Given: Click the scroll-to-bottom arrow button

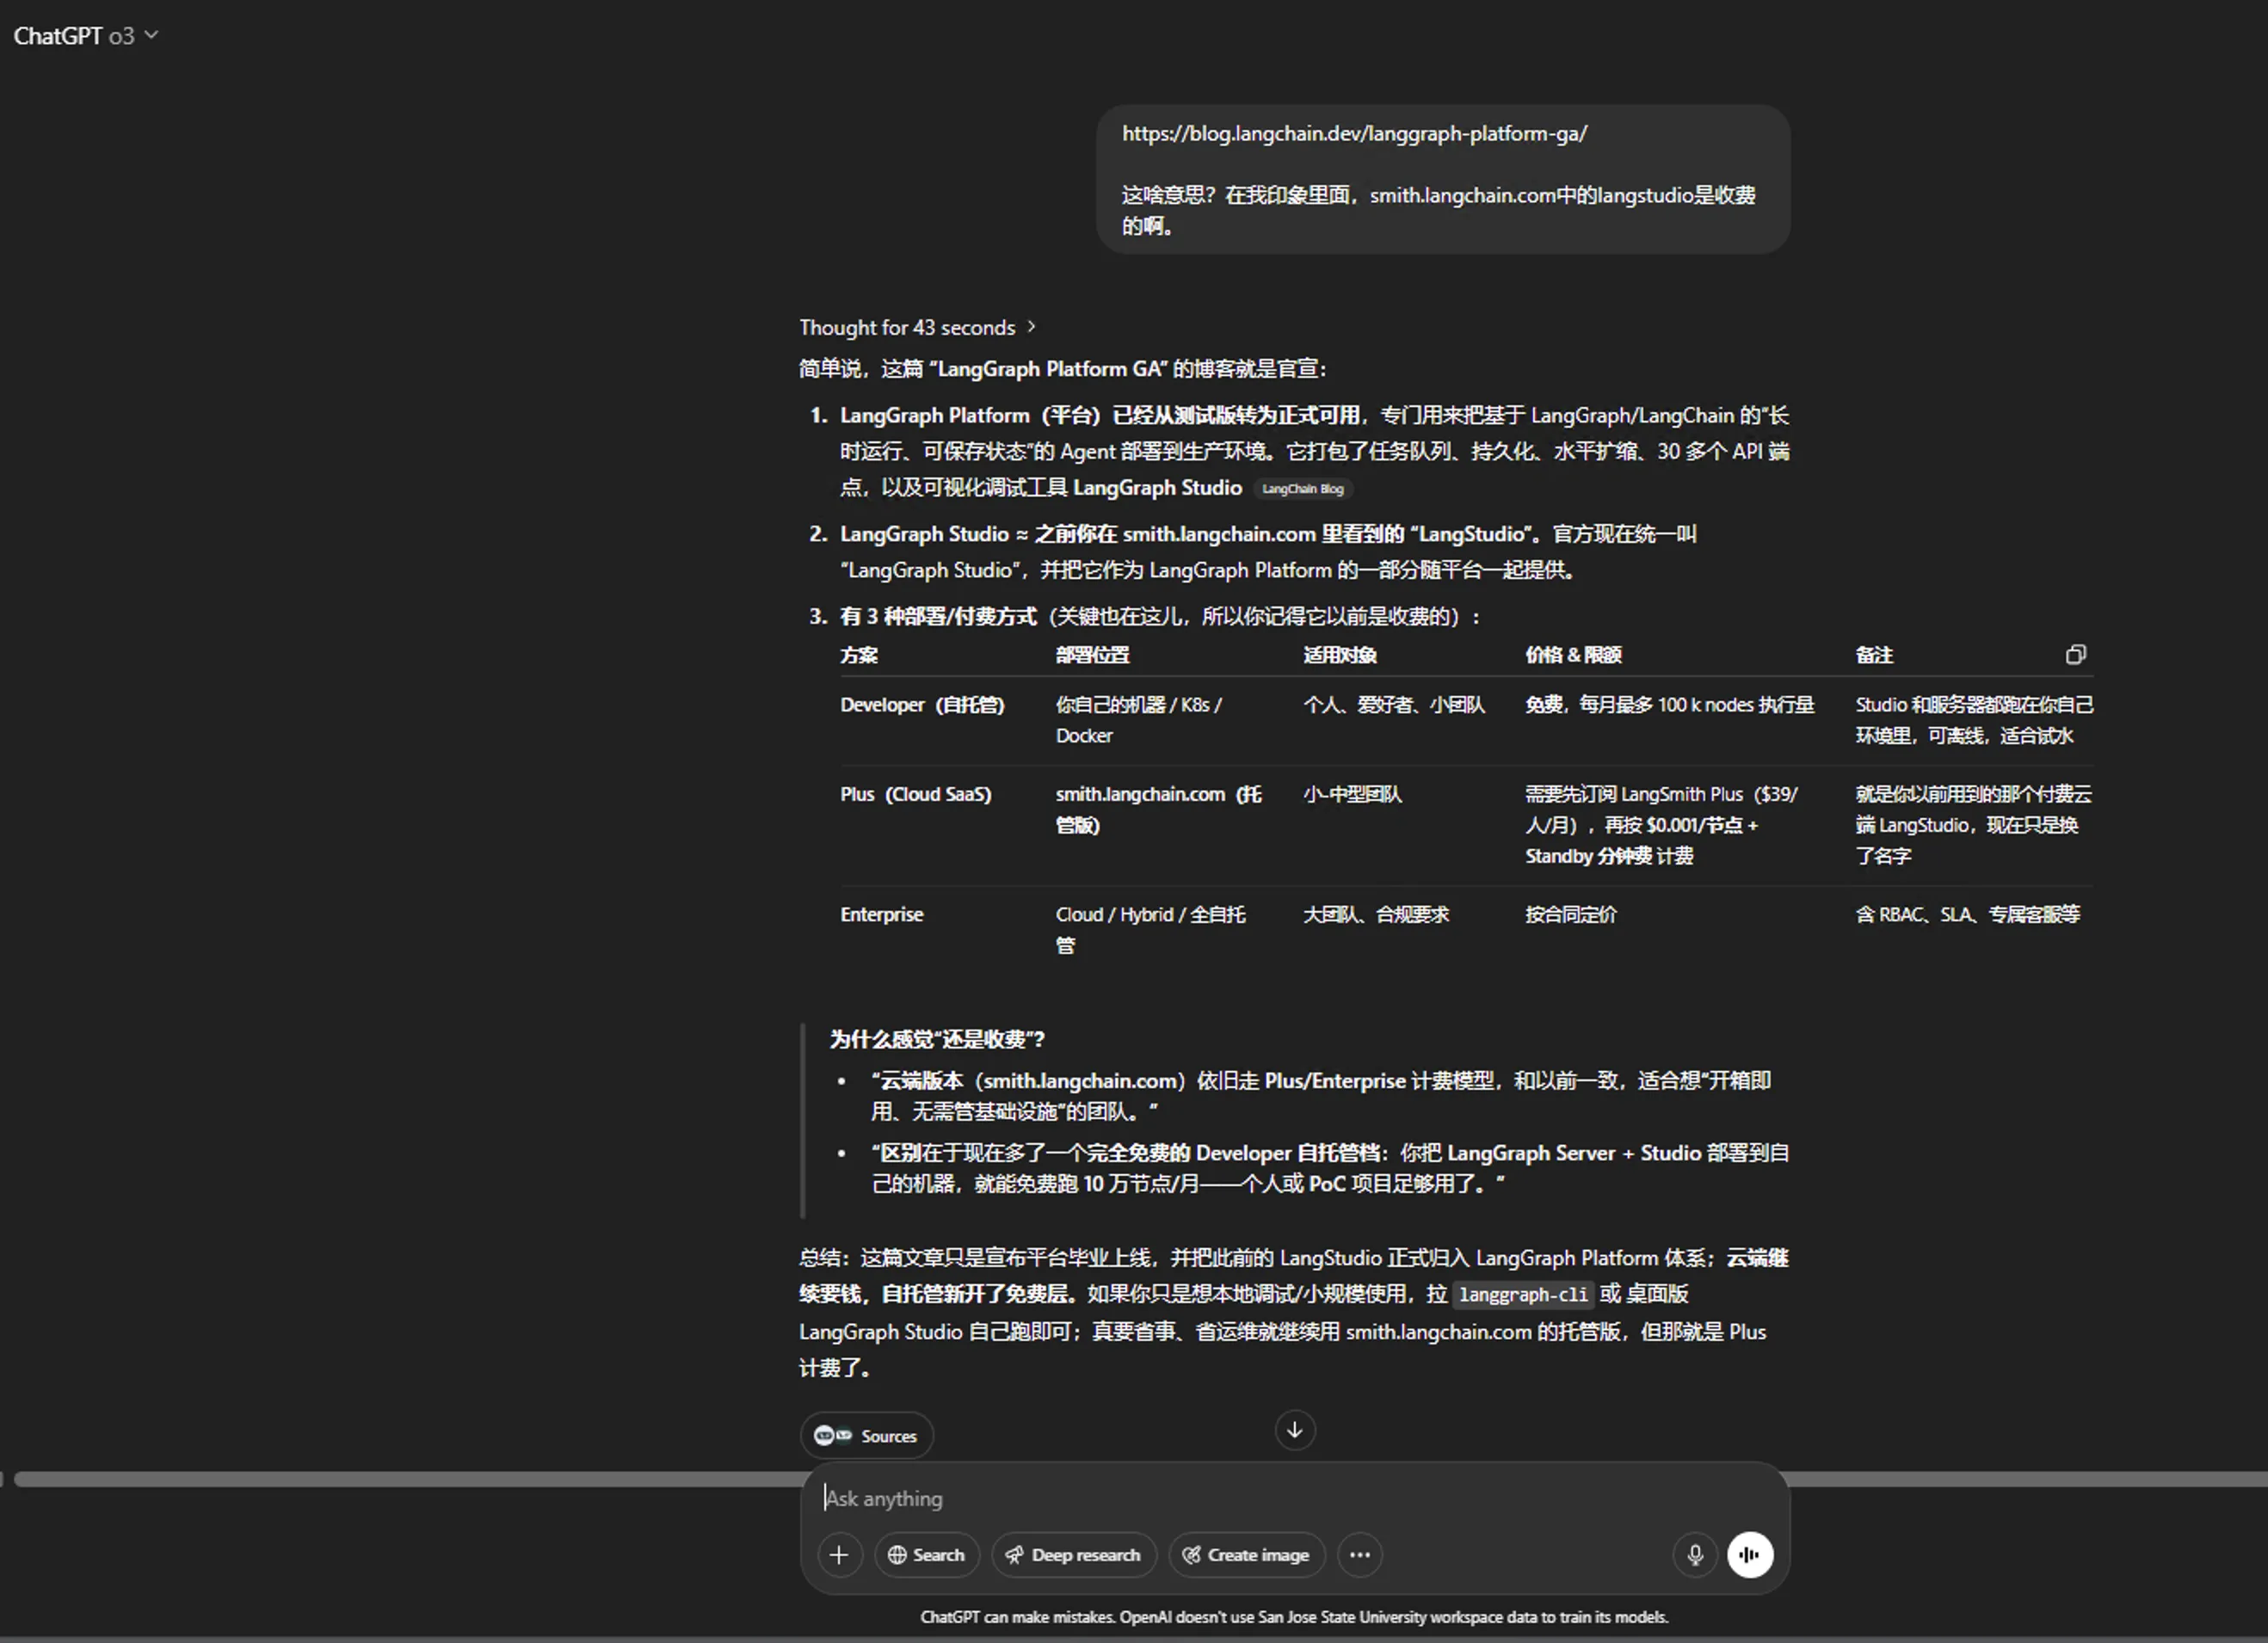Looking at the screenshot, I should click(x=1295, y=1430).
